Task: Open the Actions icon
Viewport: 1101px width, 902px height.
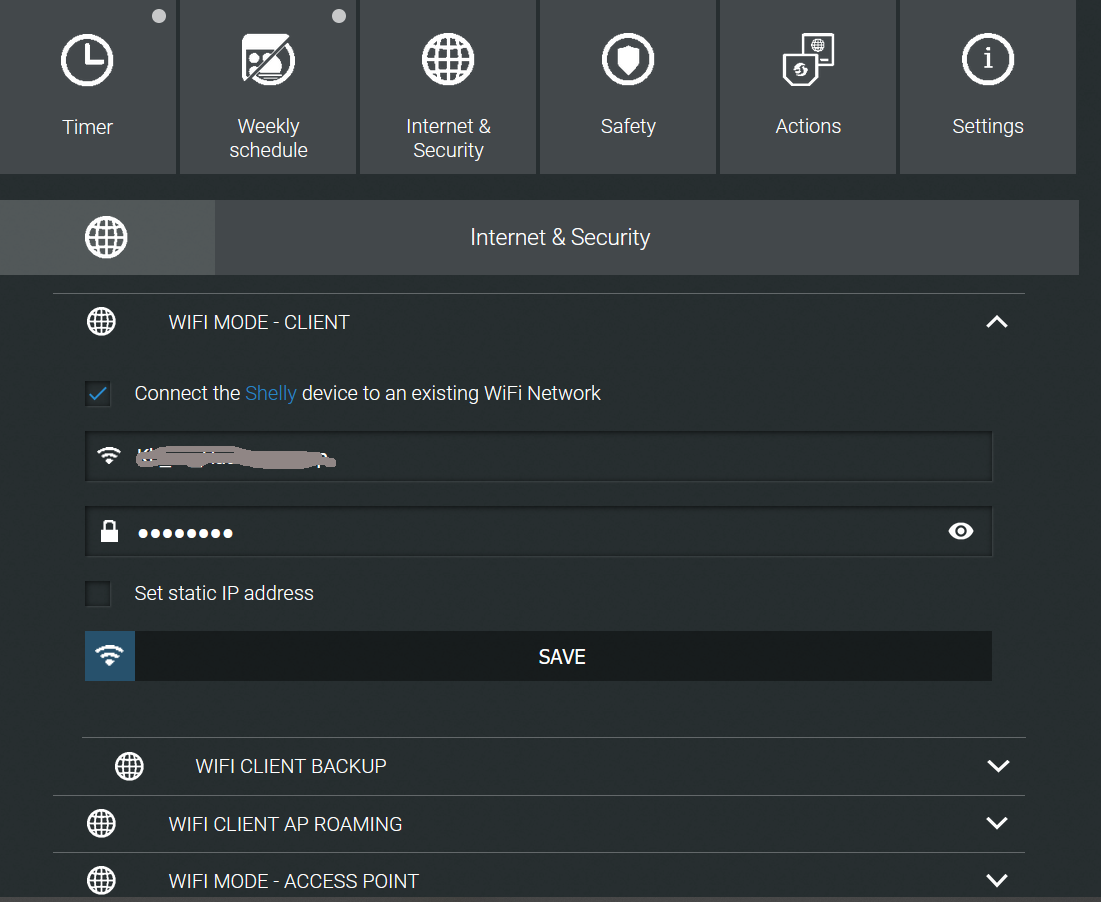Action: pos(808,61)
